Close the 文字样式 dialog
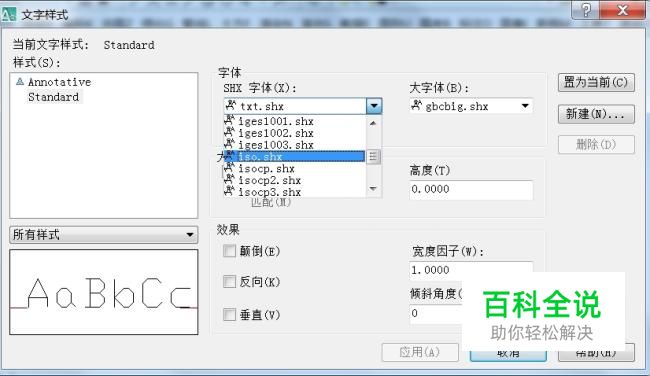This screenshot has height=376, width=650. click(623, 10)
